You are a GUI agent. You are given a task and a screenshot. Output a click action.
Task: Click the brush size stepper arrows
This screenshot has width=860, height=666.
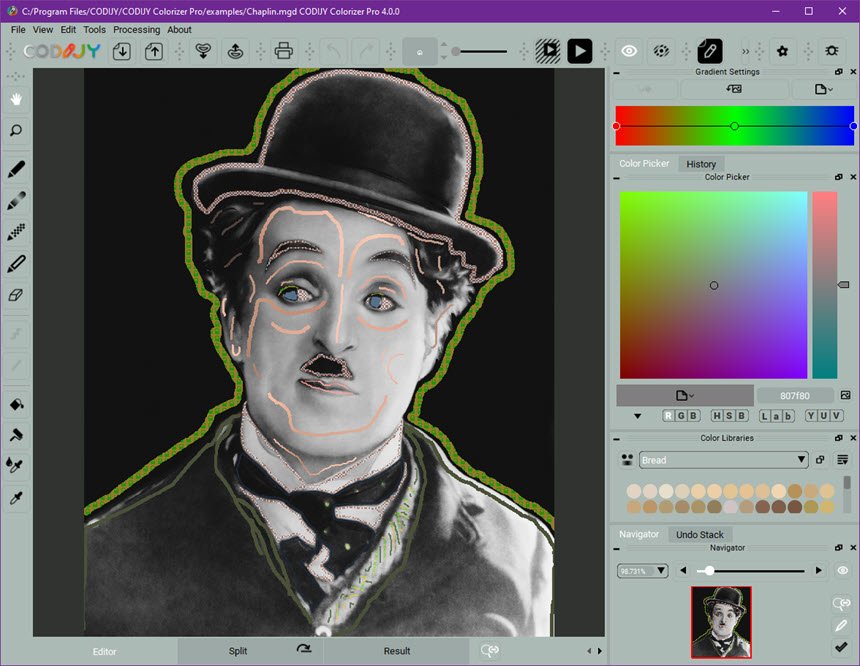(x=444, y=52)
